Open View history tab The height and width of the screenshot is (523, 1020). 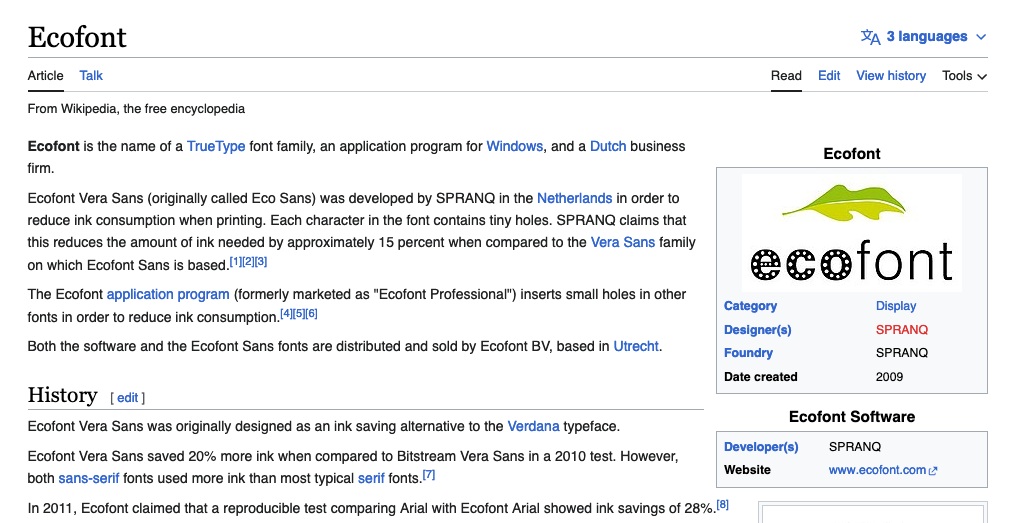891,76
